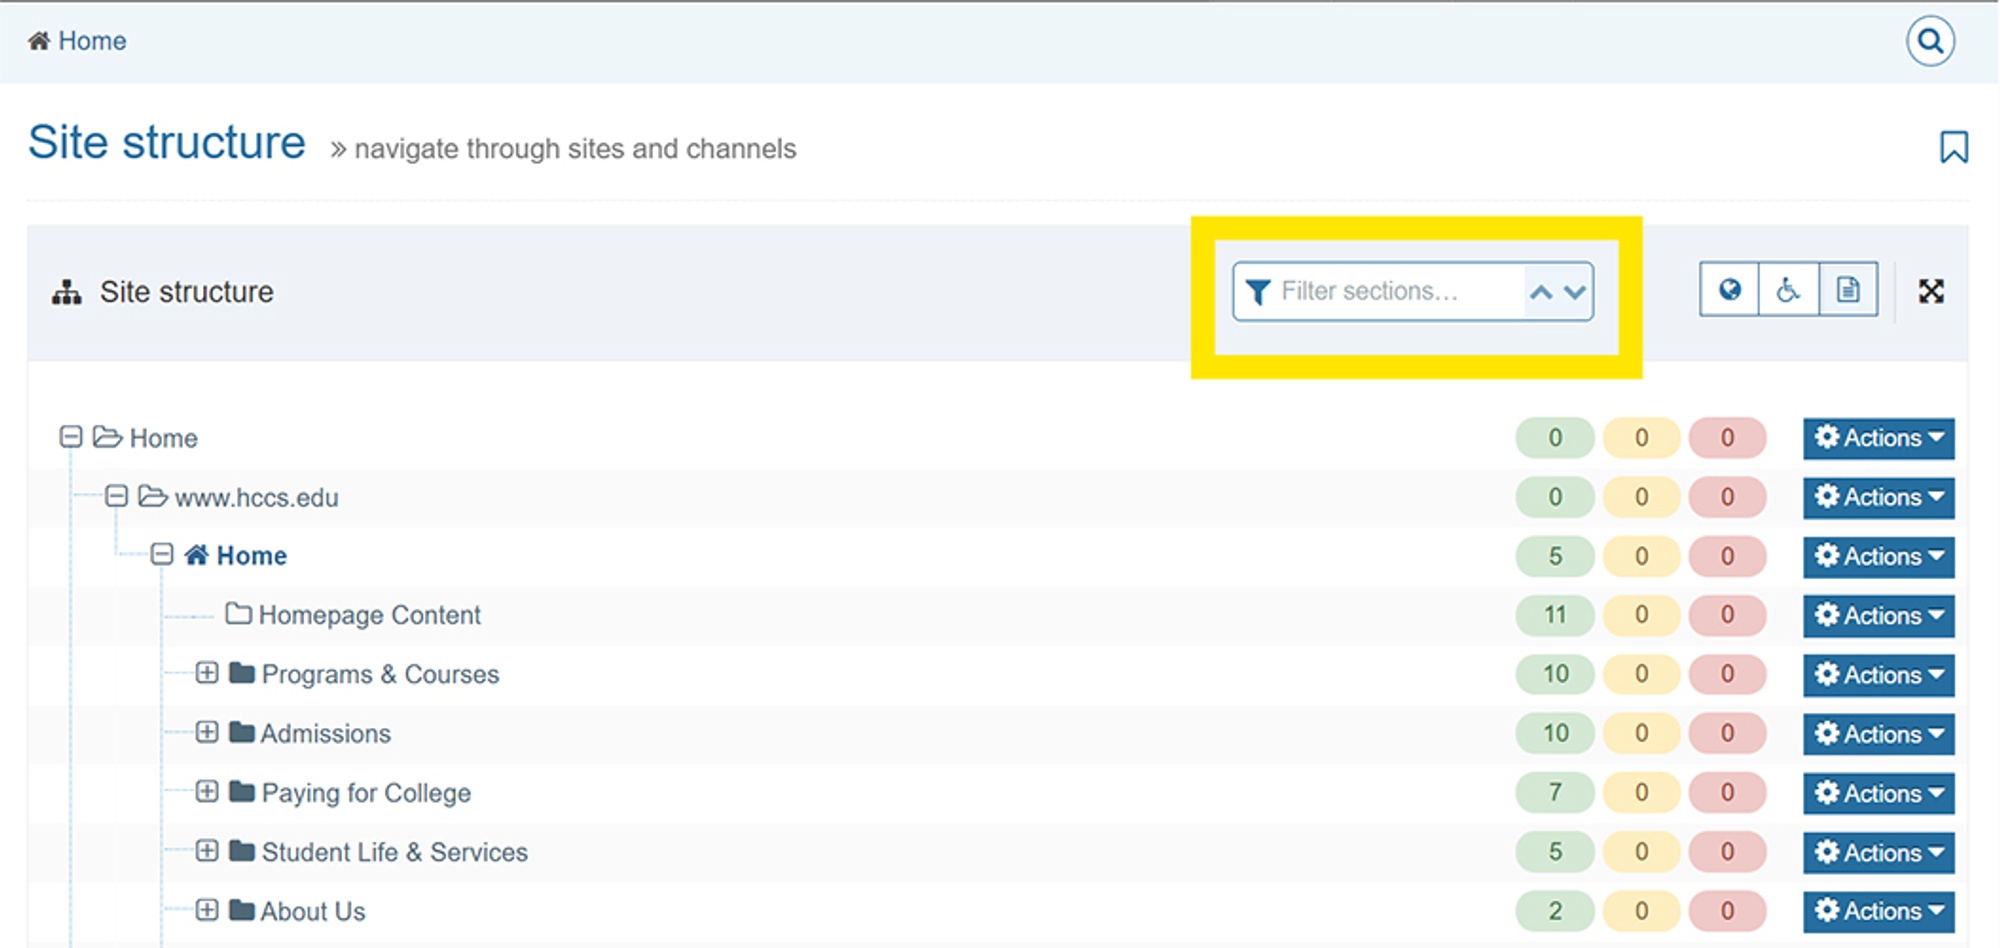This screenshot has width=2000, height=948.
Task: Collapse the bold Home branch node
Action: 162,554
